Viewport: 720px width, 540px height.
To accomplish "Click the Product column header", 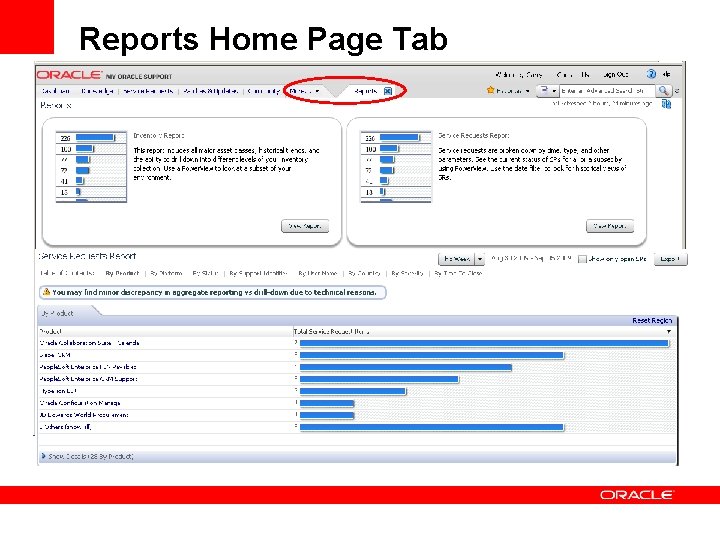I will coord(51,331).
